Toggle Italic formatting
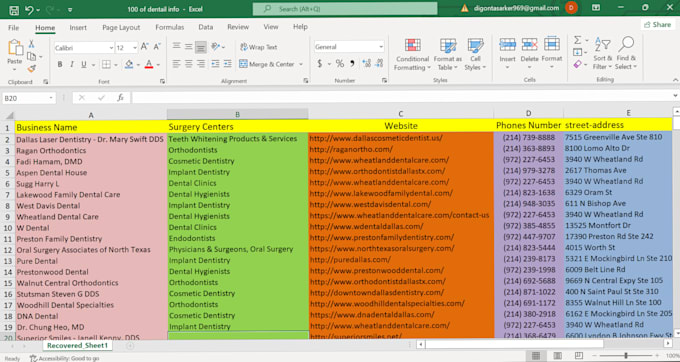This screenshot has width=680, height=362. click(72, 64)
